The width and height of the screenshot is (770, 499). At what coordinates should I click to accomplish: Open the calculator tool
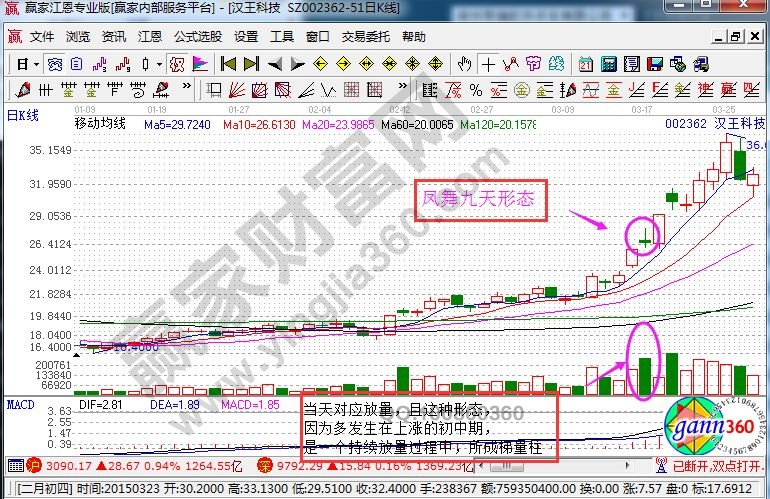pos(608,63)
